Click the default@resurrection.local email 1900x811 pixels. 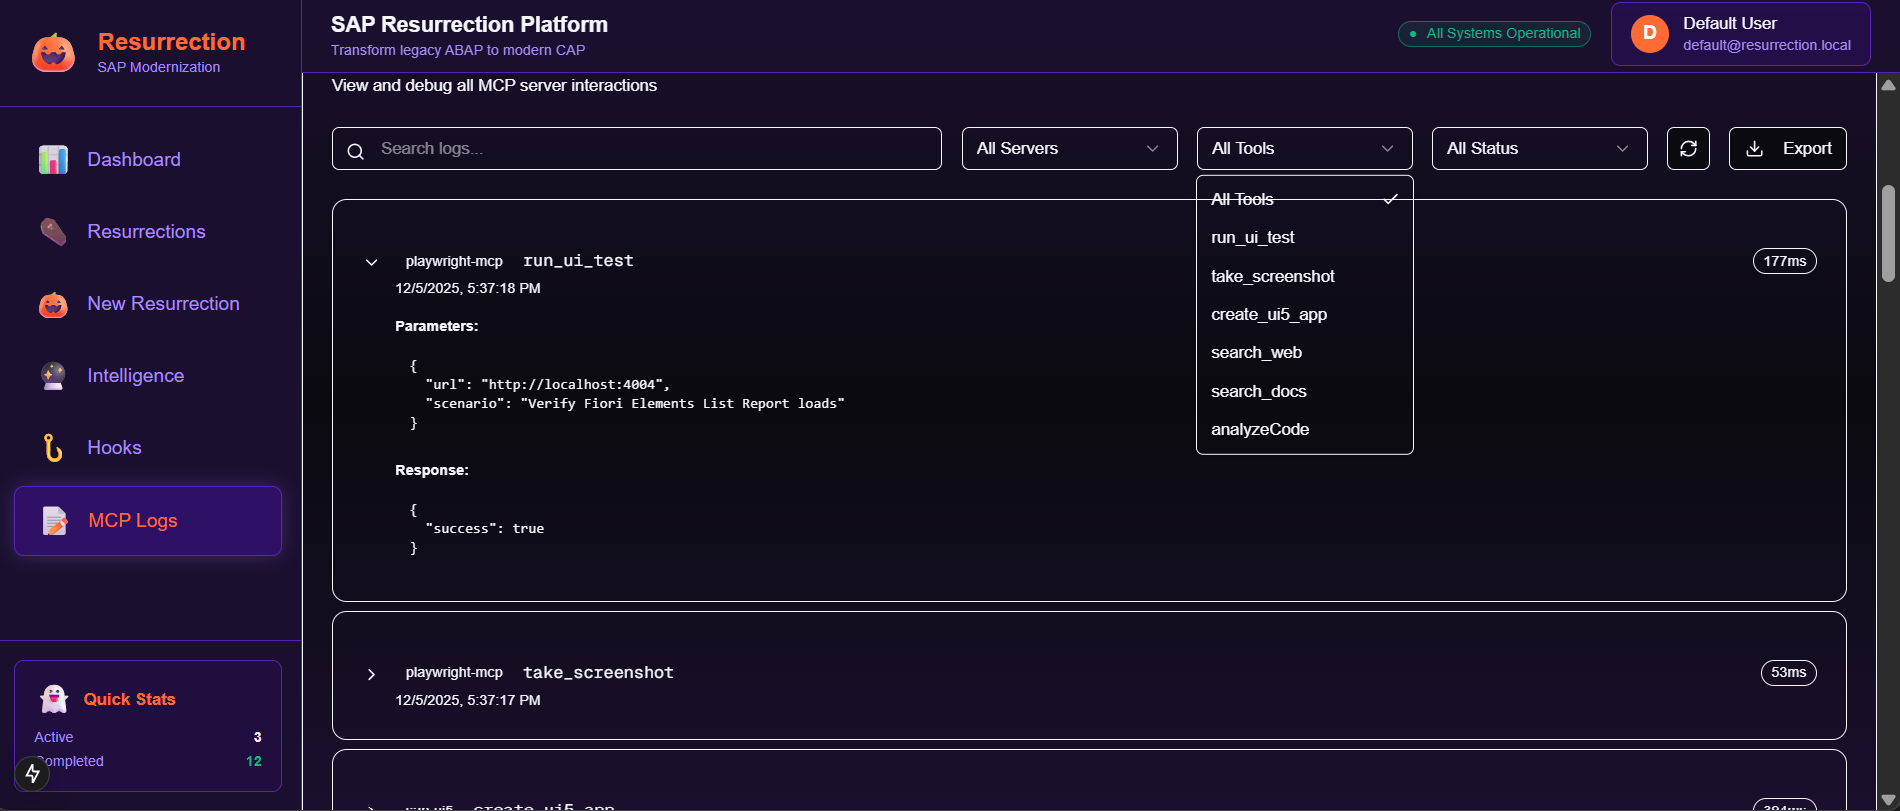pos(1767,45)
